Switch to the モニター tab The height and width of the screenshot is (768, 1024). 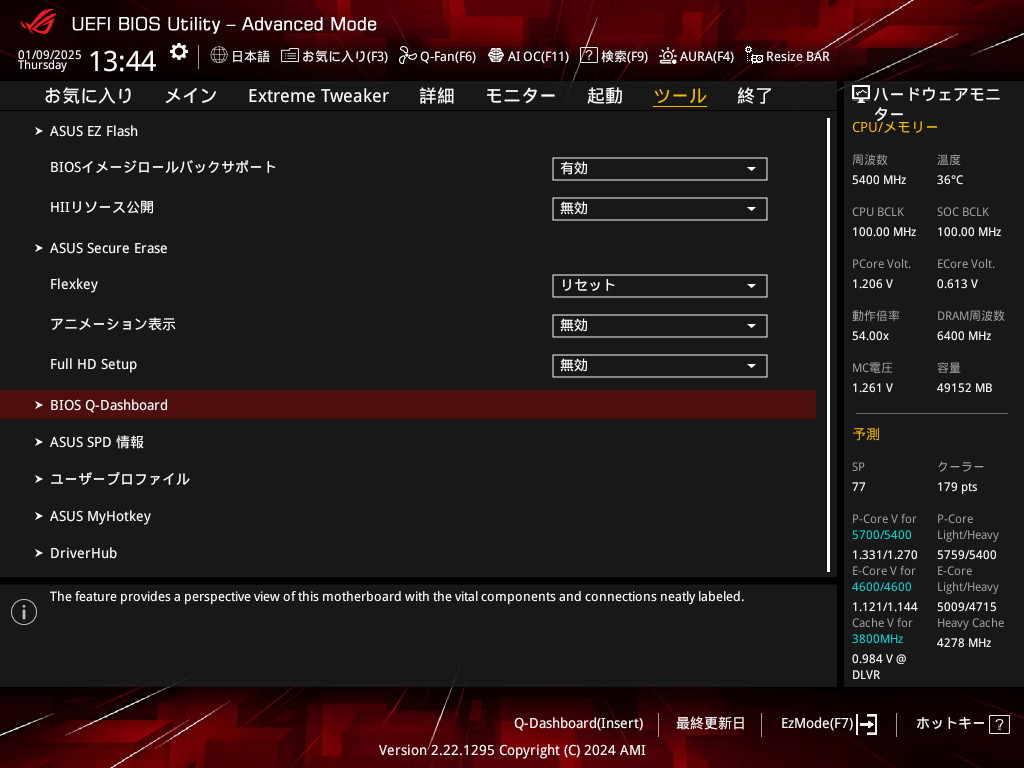pyautogui.click(x=520, y=96)
